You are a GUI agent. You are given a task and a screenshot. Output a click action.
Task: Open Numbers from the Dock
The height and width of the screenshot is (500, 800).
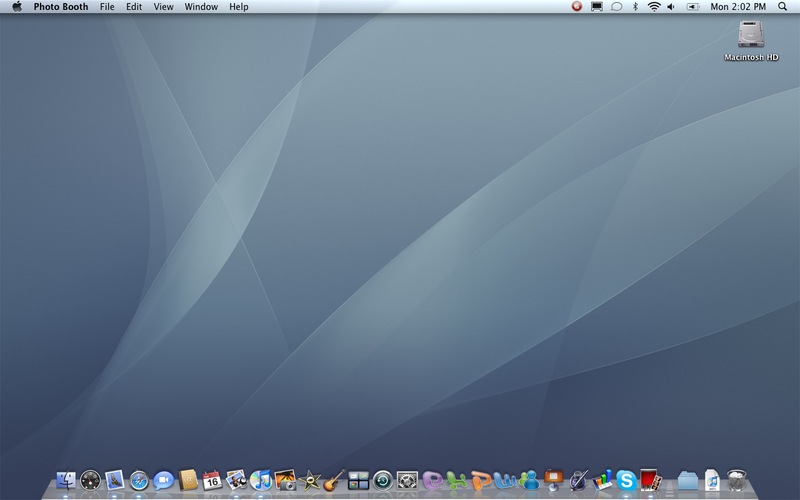tap(602, 480)
